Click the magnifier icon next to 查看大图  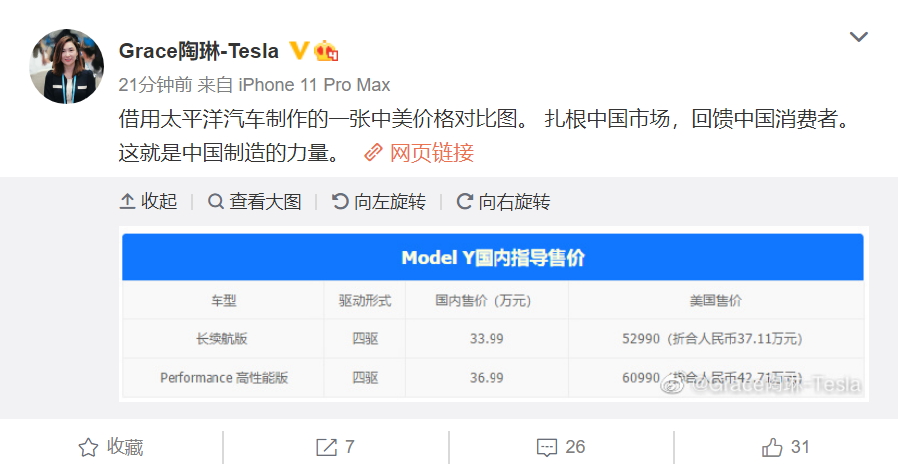(215, 202)
